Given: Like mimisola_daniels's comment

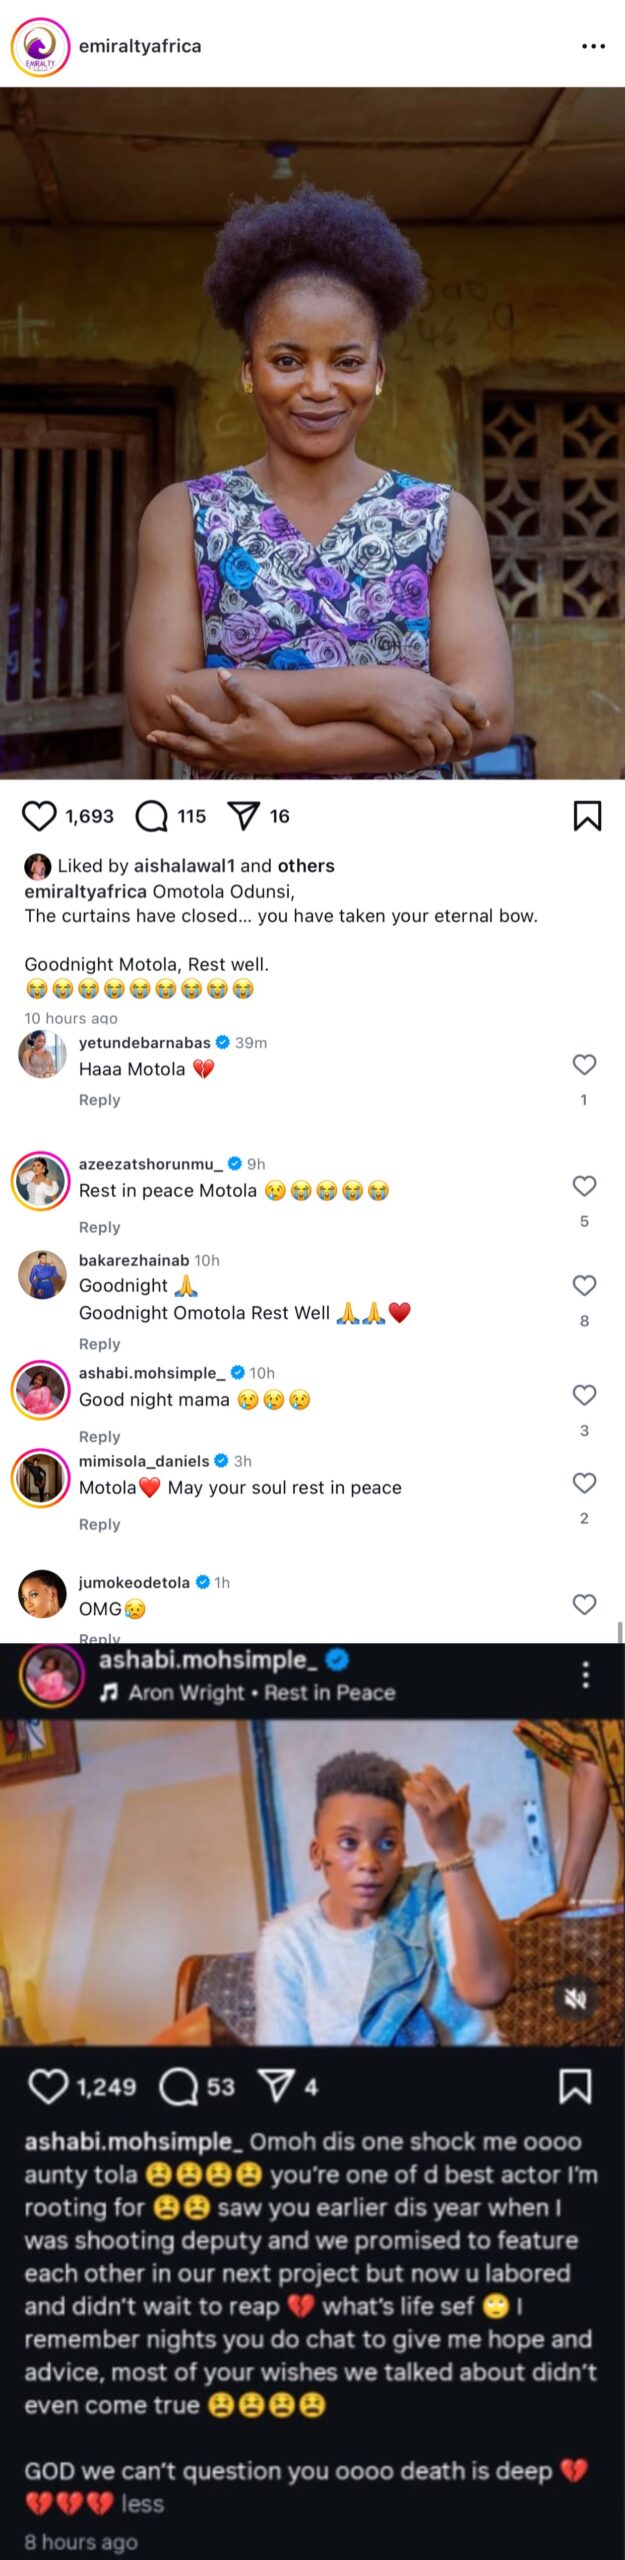Looking at the screenshot, I should (x=584, y=1483).
